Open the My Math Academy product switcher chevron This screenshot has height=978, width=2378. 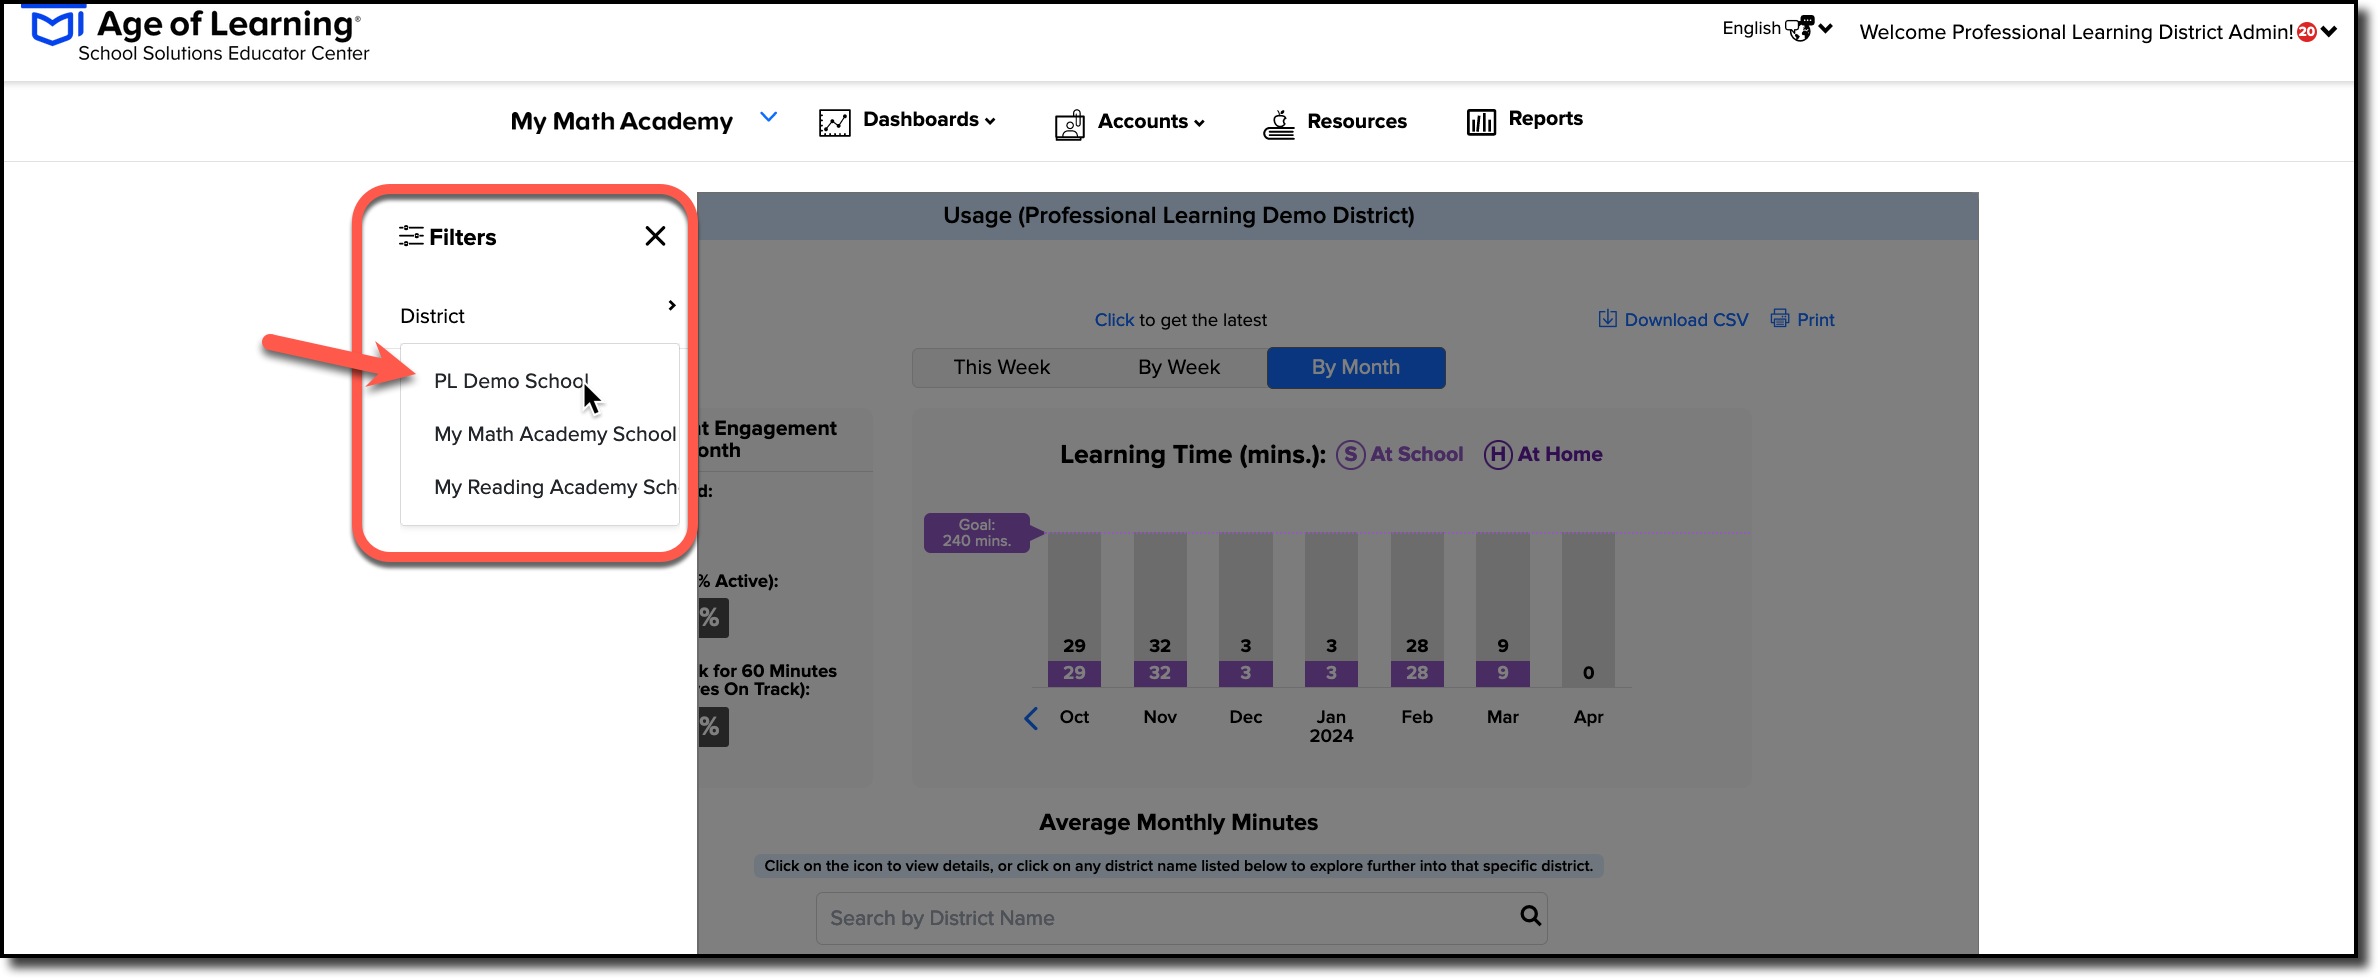pyautogui.click(x=768, y=117)
